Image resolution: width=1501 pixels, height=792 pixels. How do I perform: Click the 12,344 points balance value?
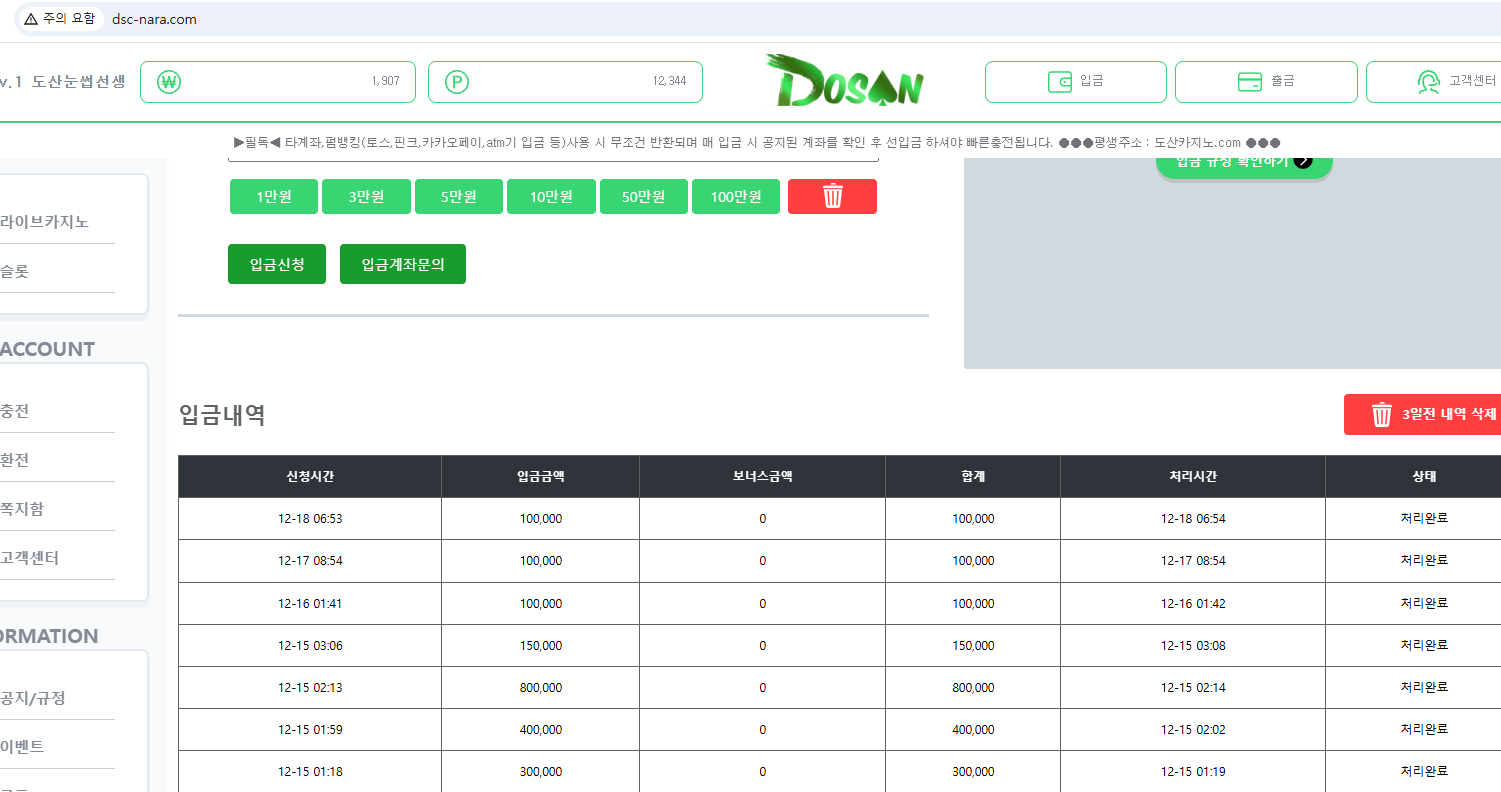click(x=669, y=82)
